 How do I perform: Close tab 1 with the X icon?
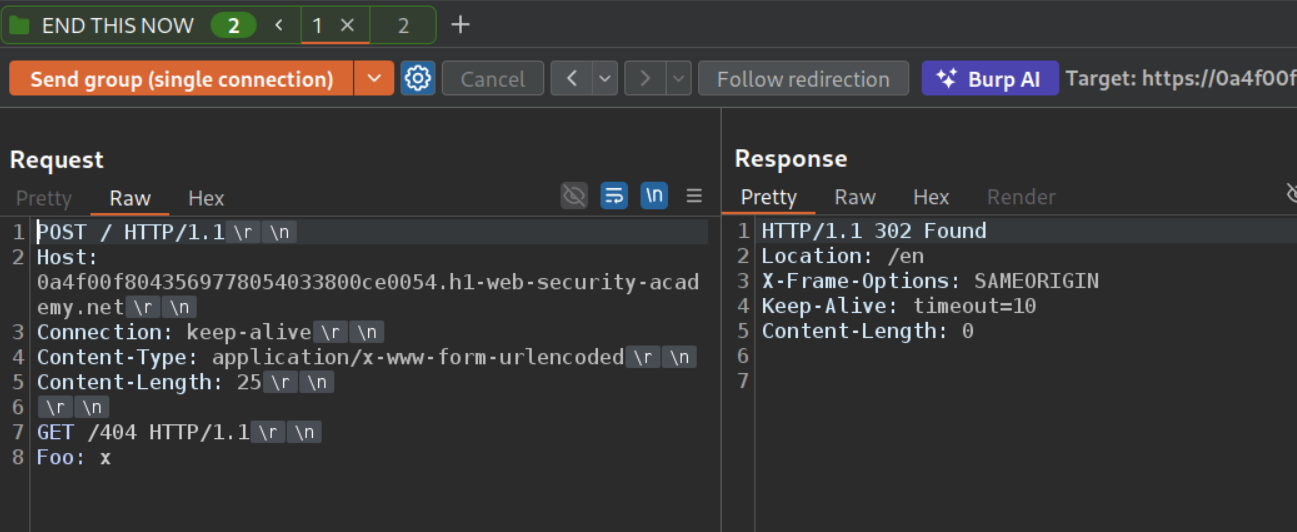click(x=347, y=25)
